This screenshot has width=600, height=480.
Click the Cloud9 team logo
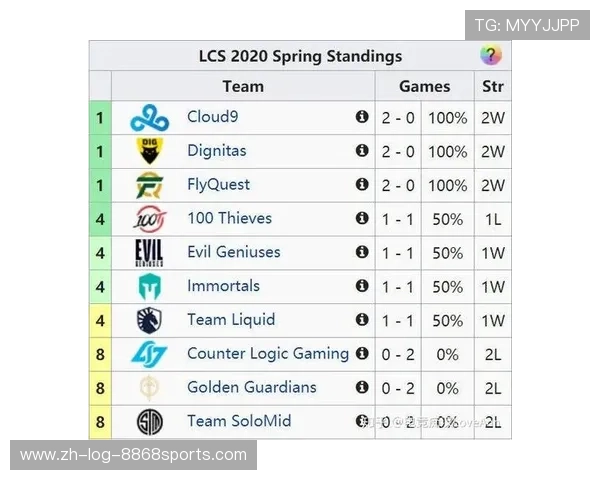click(149, 118)
